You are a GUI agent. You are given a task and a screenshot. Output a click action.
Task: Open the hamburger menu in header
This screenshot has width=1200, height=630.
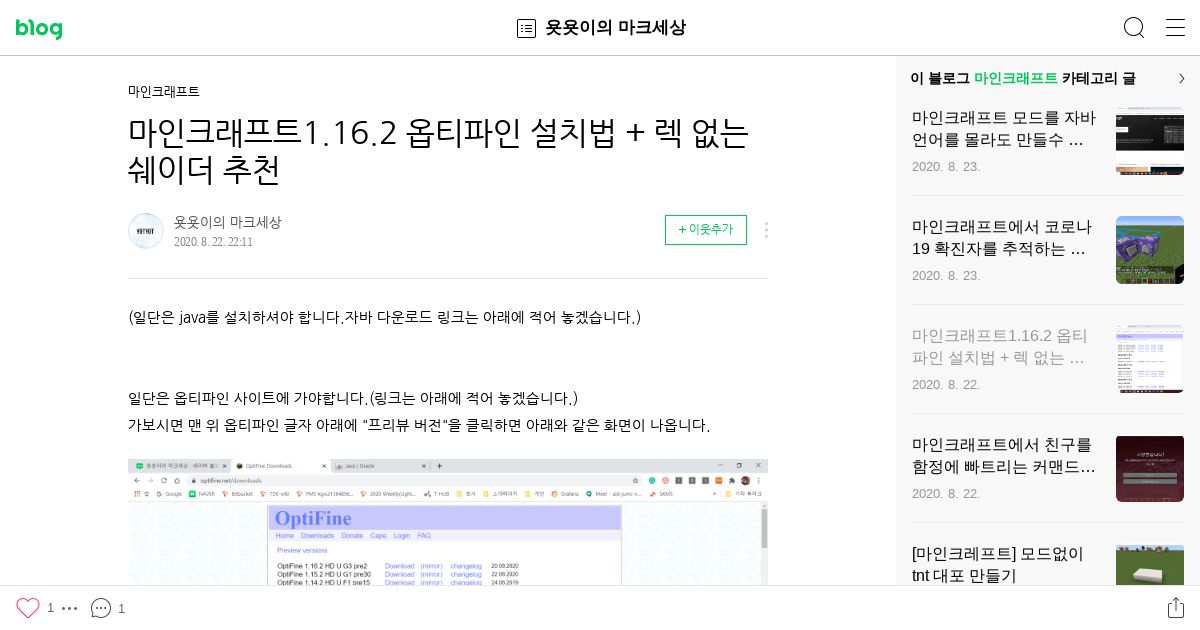[x=1176, y=27]
